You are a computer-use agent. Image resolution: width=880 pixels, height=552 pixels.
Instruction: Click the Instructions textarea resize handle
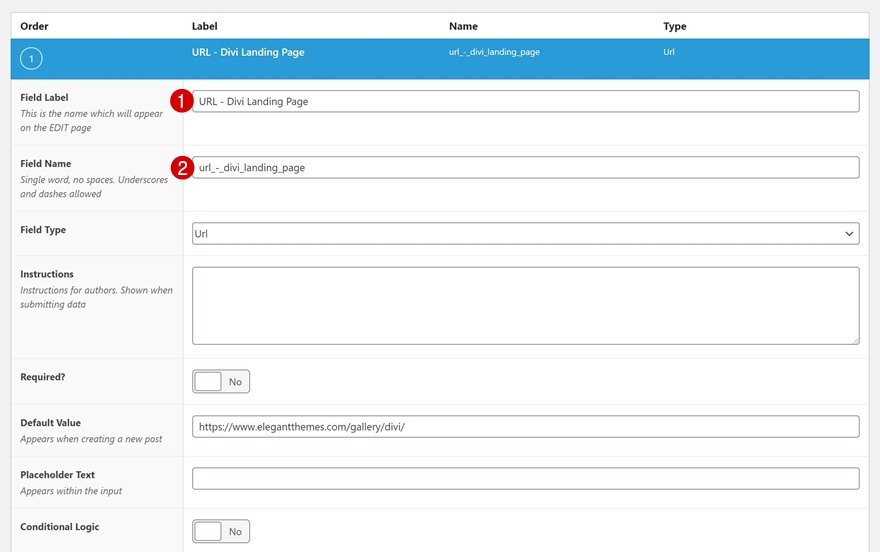click(x=854, y=339)
